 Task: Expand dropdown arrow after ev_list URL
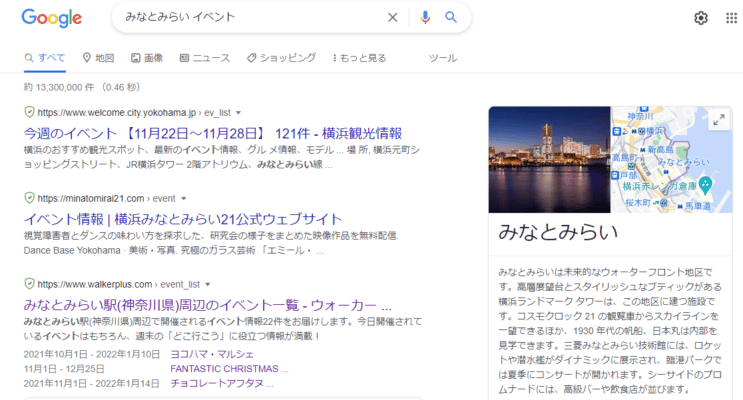point(238,113)
